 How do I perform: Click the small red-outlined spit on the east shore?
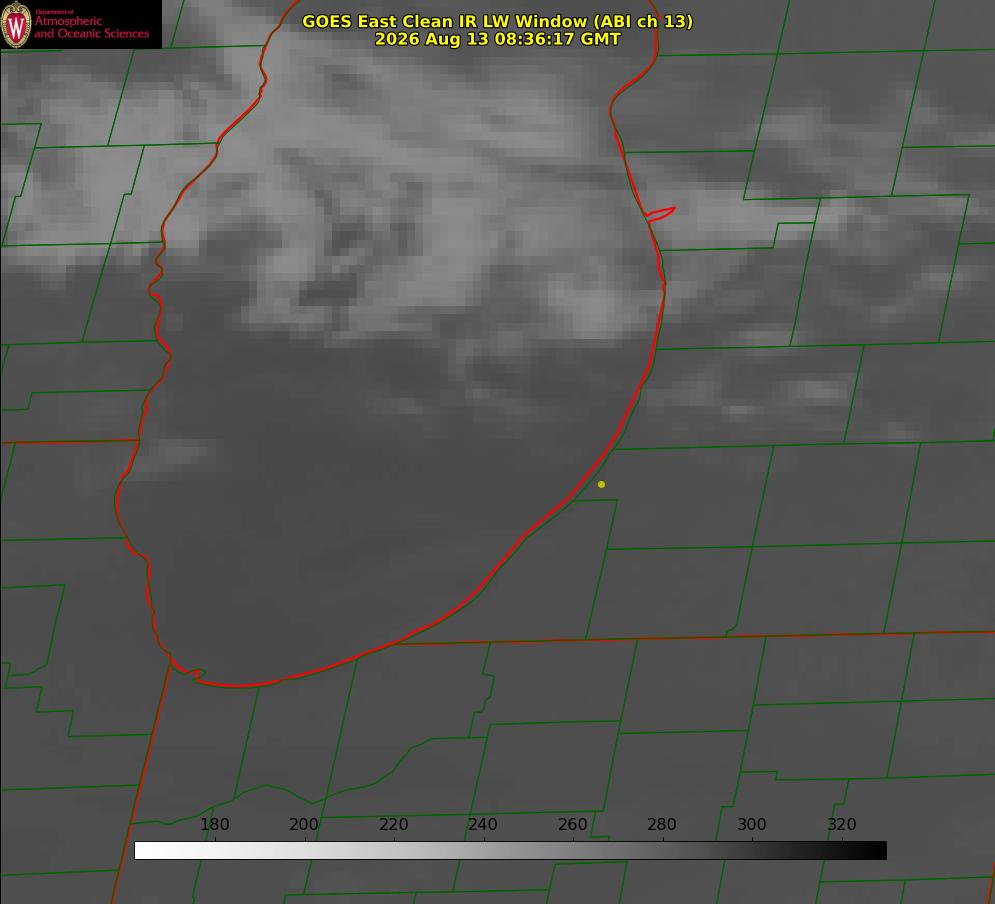tap(661, 214)
